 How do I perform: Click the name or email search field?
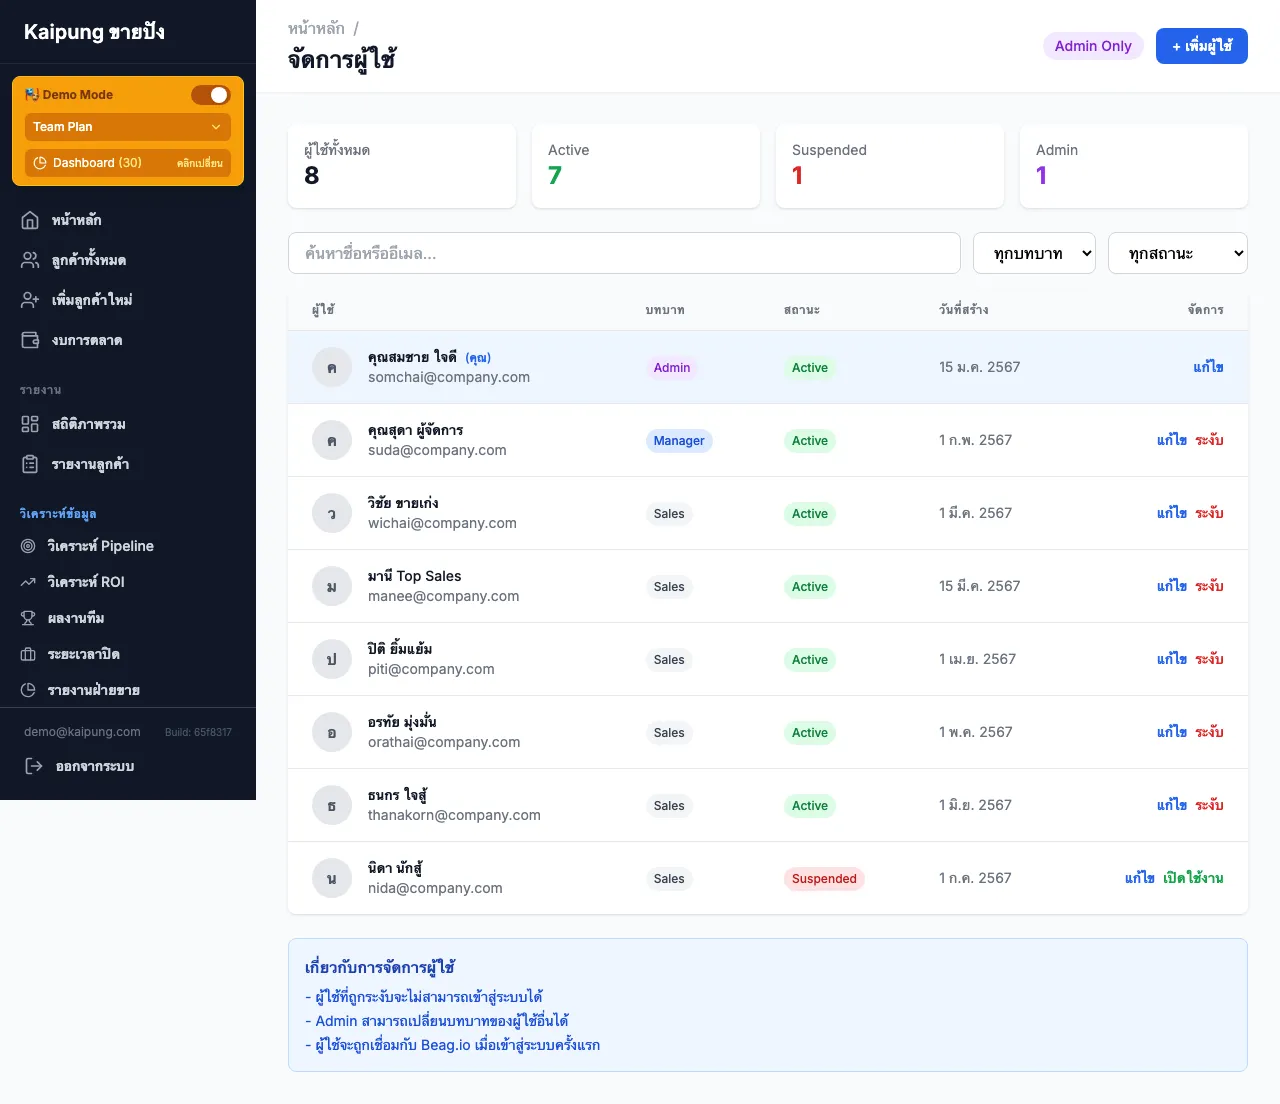624,254
